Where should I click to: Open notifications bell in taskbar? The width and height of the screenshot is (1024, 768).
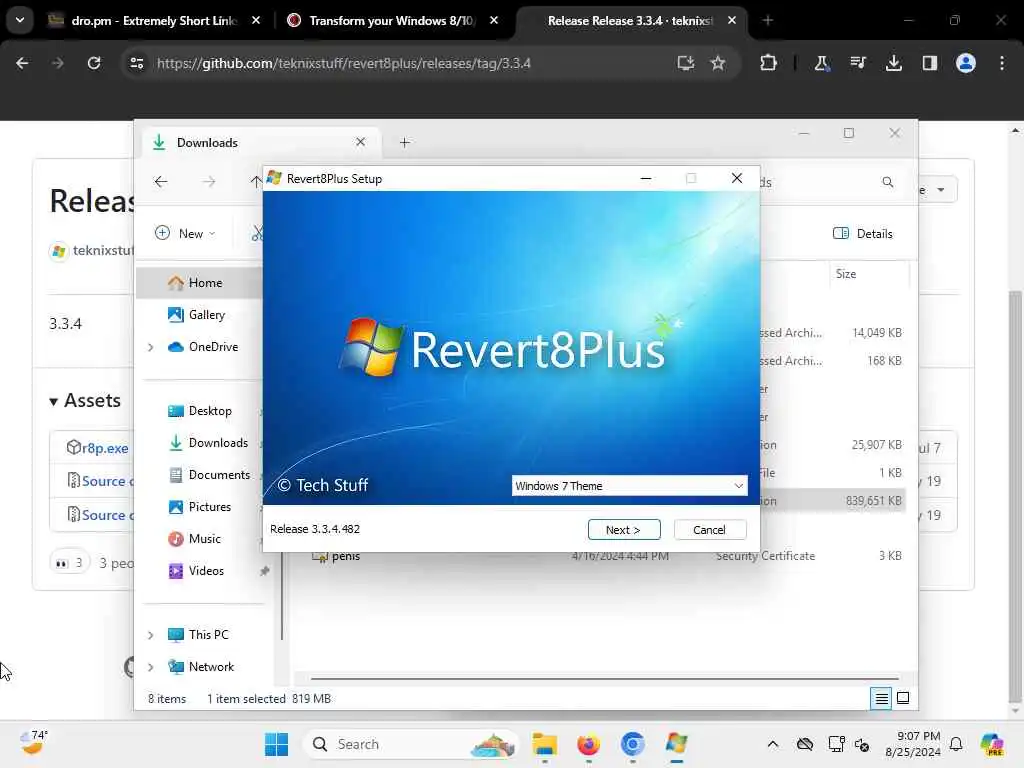(956, 744)
